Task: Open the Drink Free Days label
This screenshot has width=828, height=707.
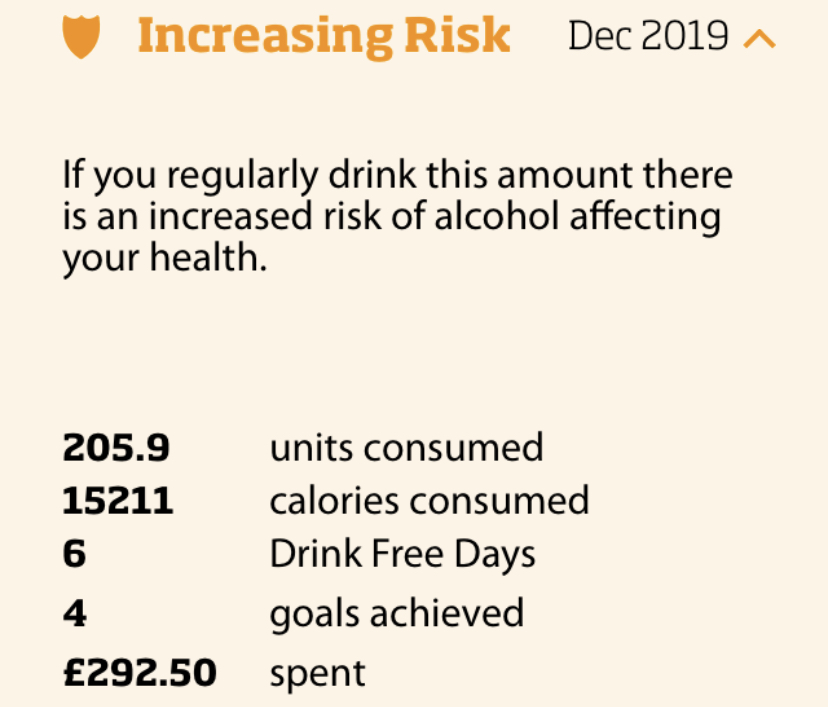Action: (402, 555)
